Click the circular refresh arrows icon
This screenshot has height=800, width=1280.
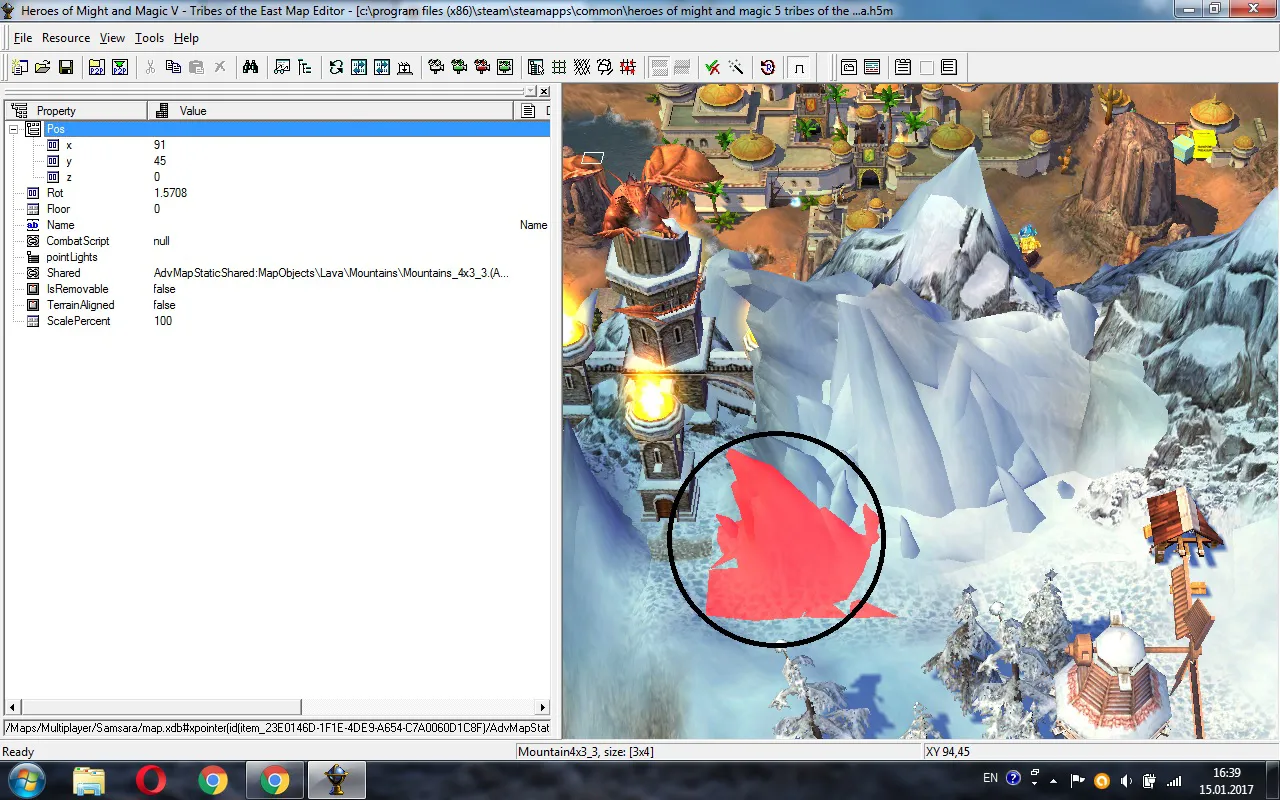pyautogui.click(x=336, y=67)
